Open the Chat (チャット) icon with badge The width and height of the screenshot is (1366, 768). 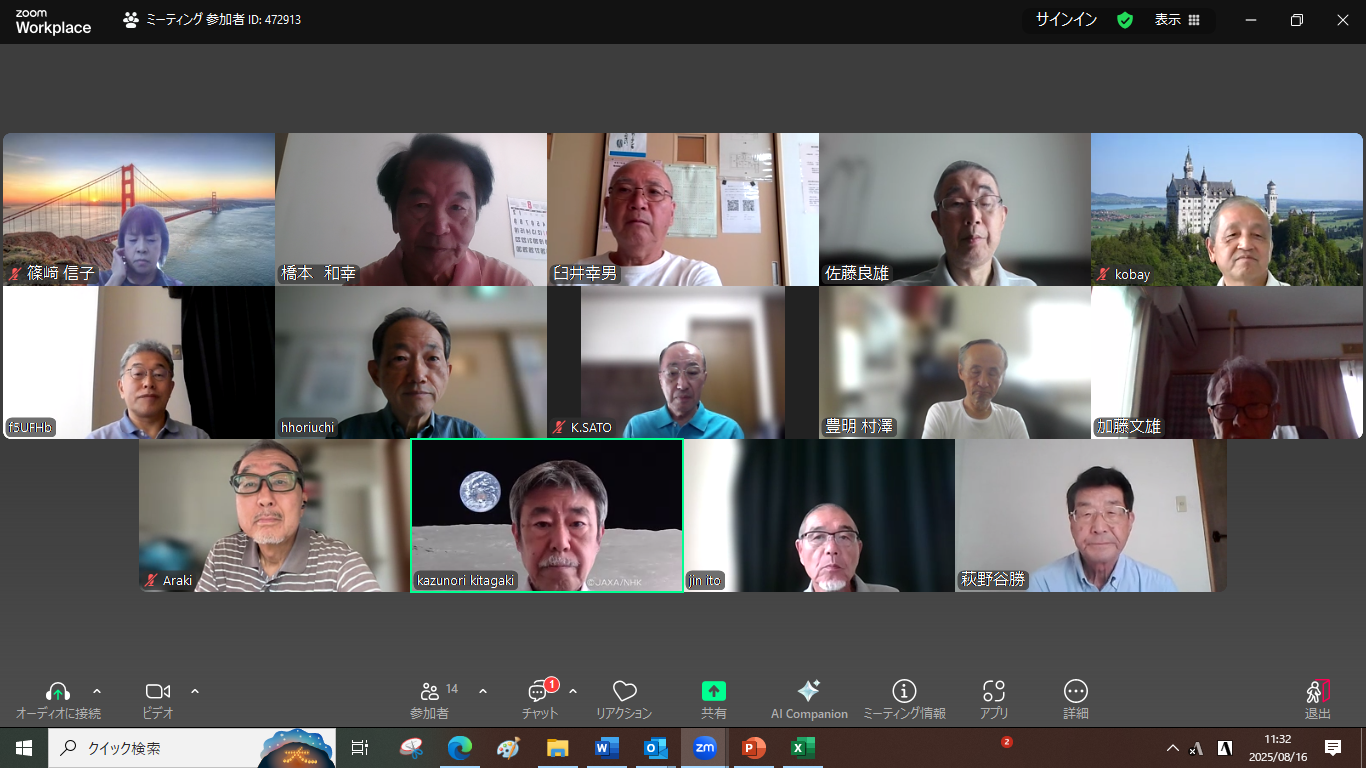[539, 691]
